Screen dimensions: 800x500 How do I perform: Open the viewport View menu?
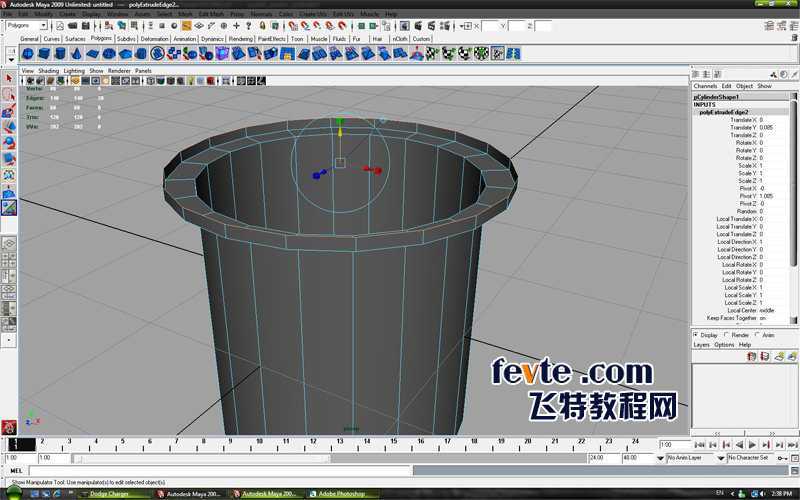tap(28, 71)
